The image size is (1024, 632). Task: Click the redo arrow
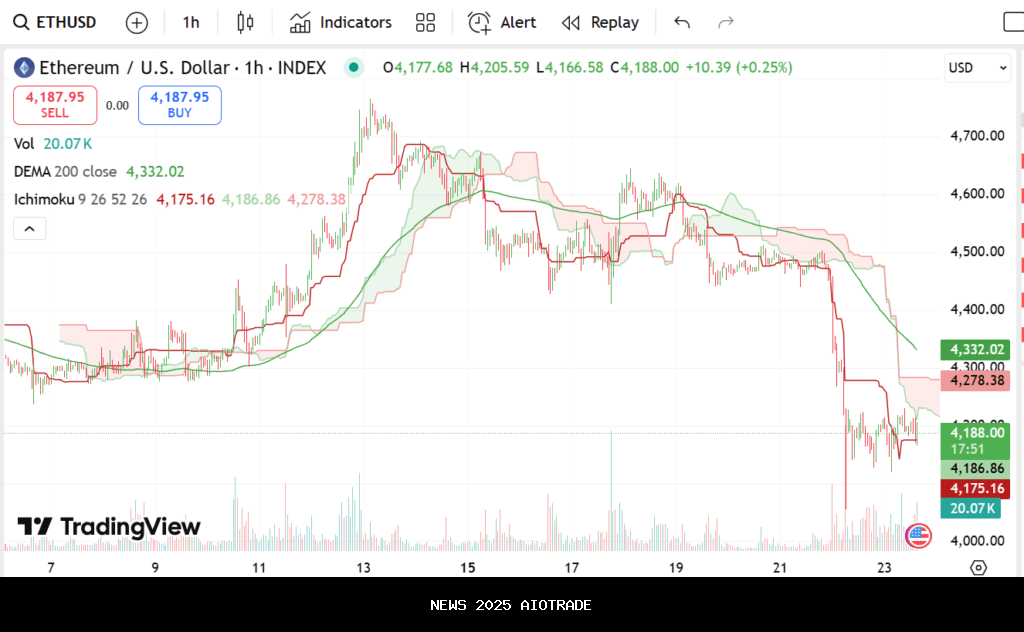pos(726,22)
